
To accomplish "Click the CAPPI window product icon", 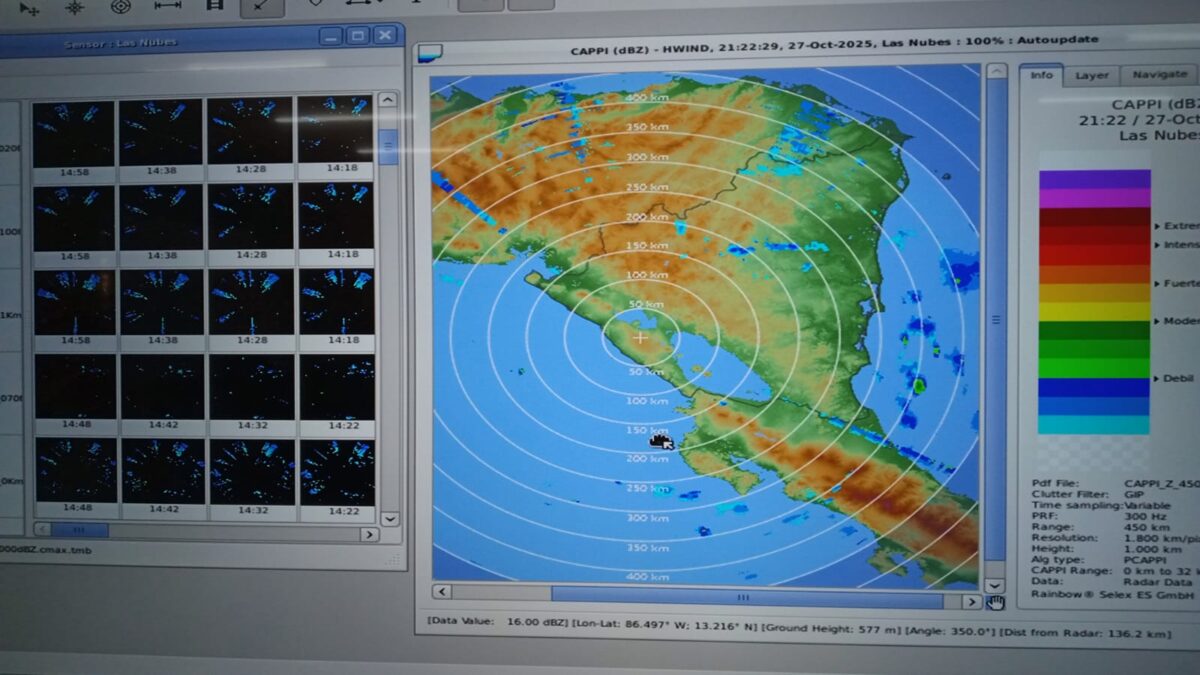I will (x=431, y=53).
